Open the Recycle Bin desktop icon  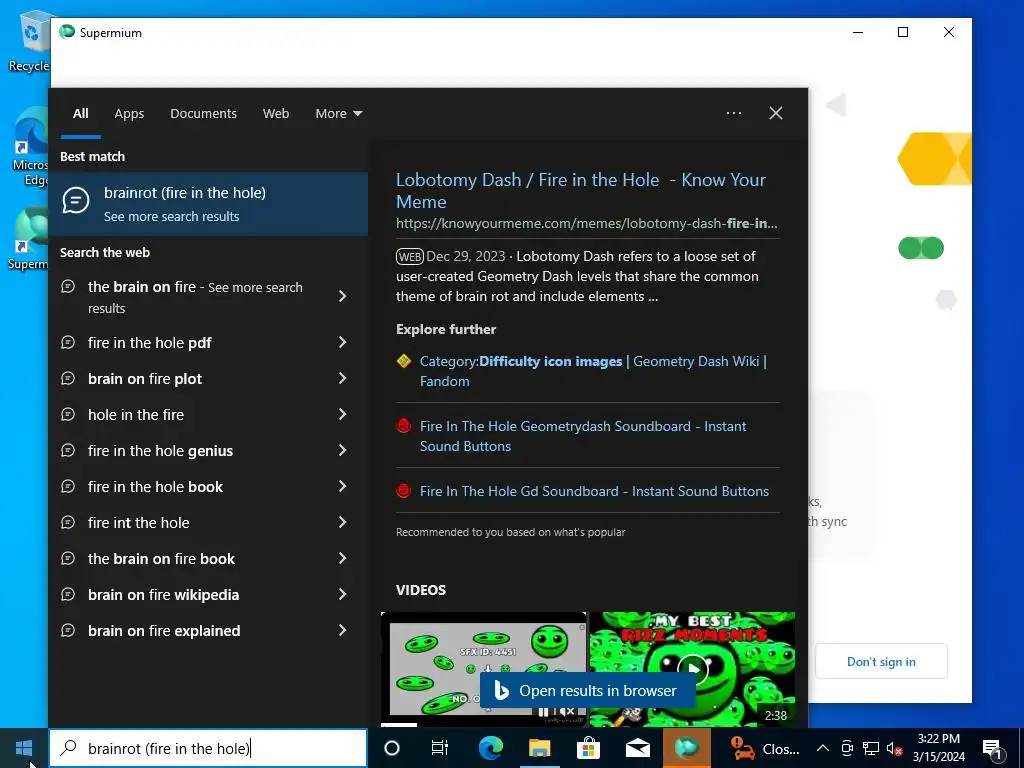click(x=29, y=42)
